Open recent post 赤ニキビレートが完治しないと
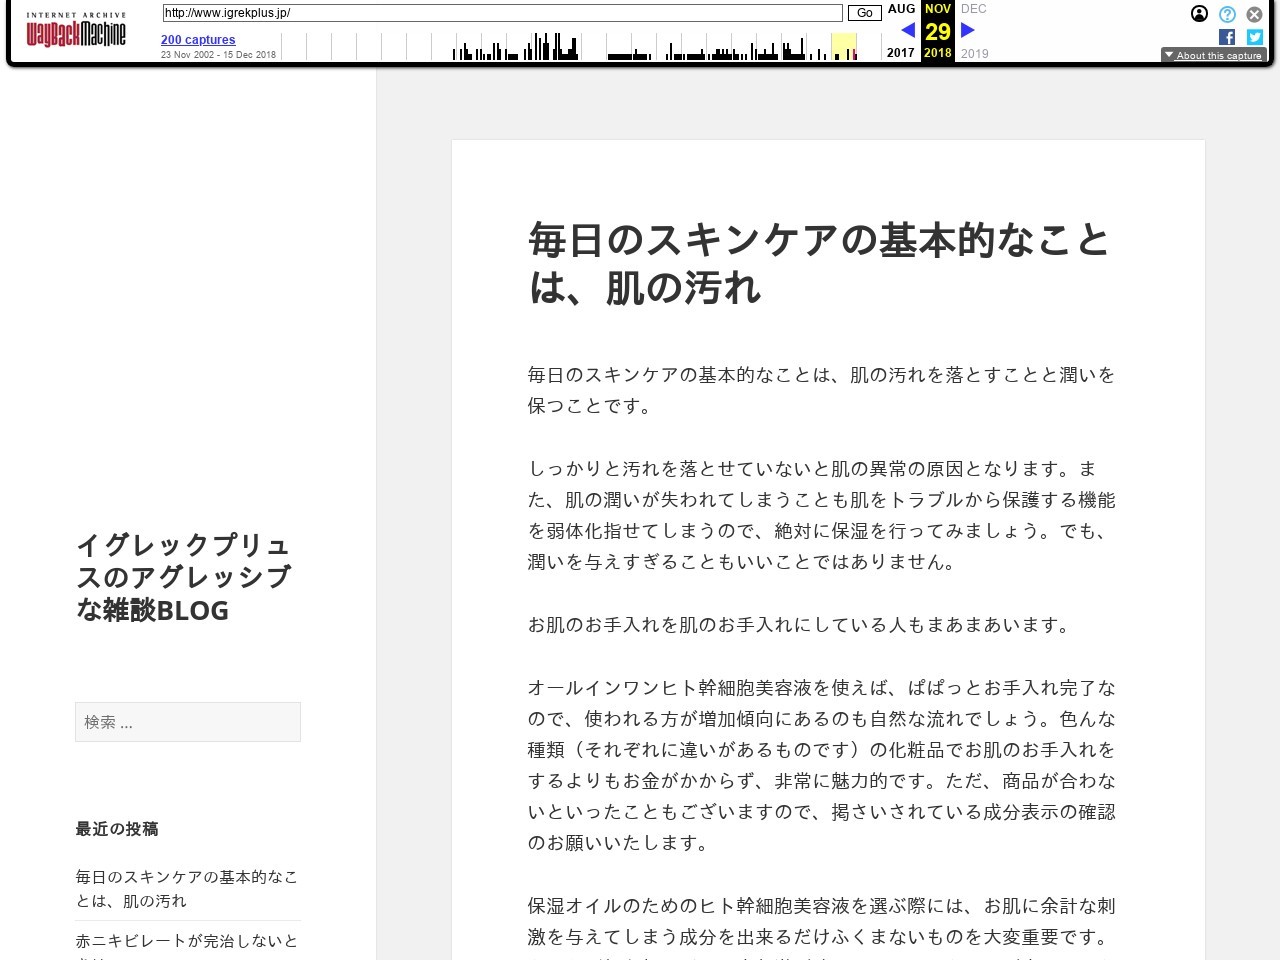This screenshot has width=1280, height=960. (x=186, y=941)
